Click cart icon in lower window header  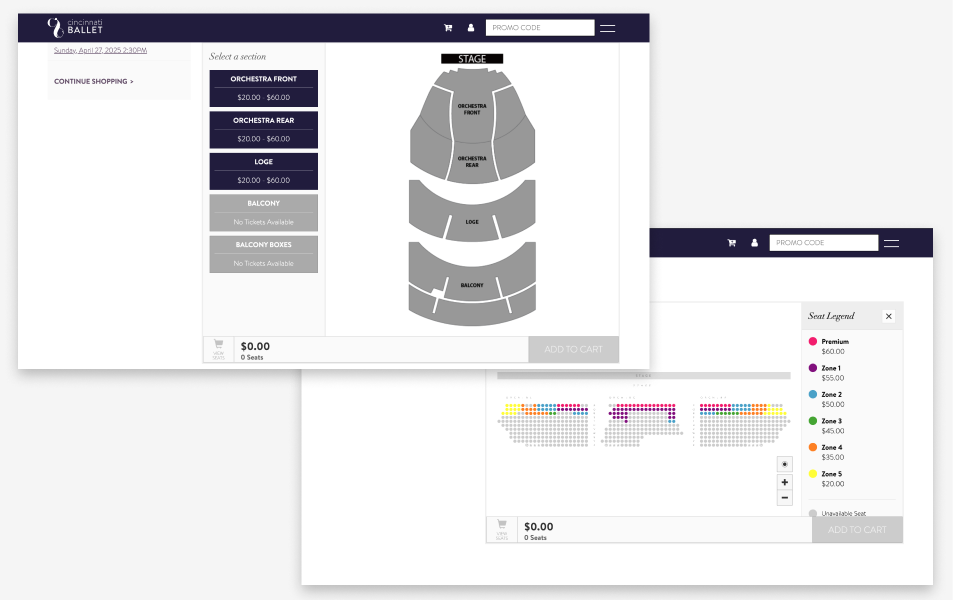732,243
